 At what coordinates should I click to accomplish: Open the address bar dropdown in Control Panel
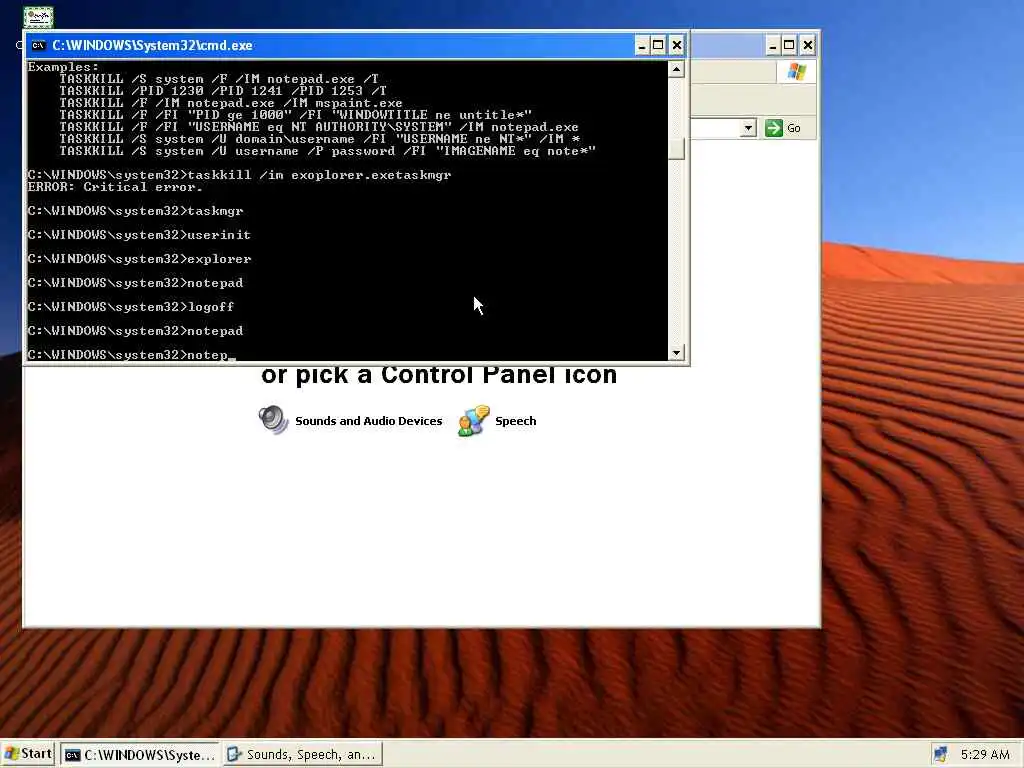pyautogui.click(x=748, y=128)
